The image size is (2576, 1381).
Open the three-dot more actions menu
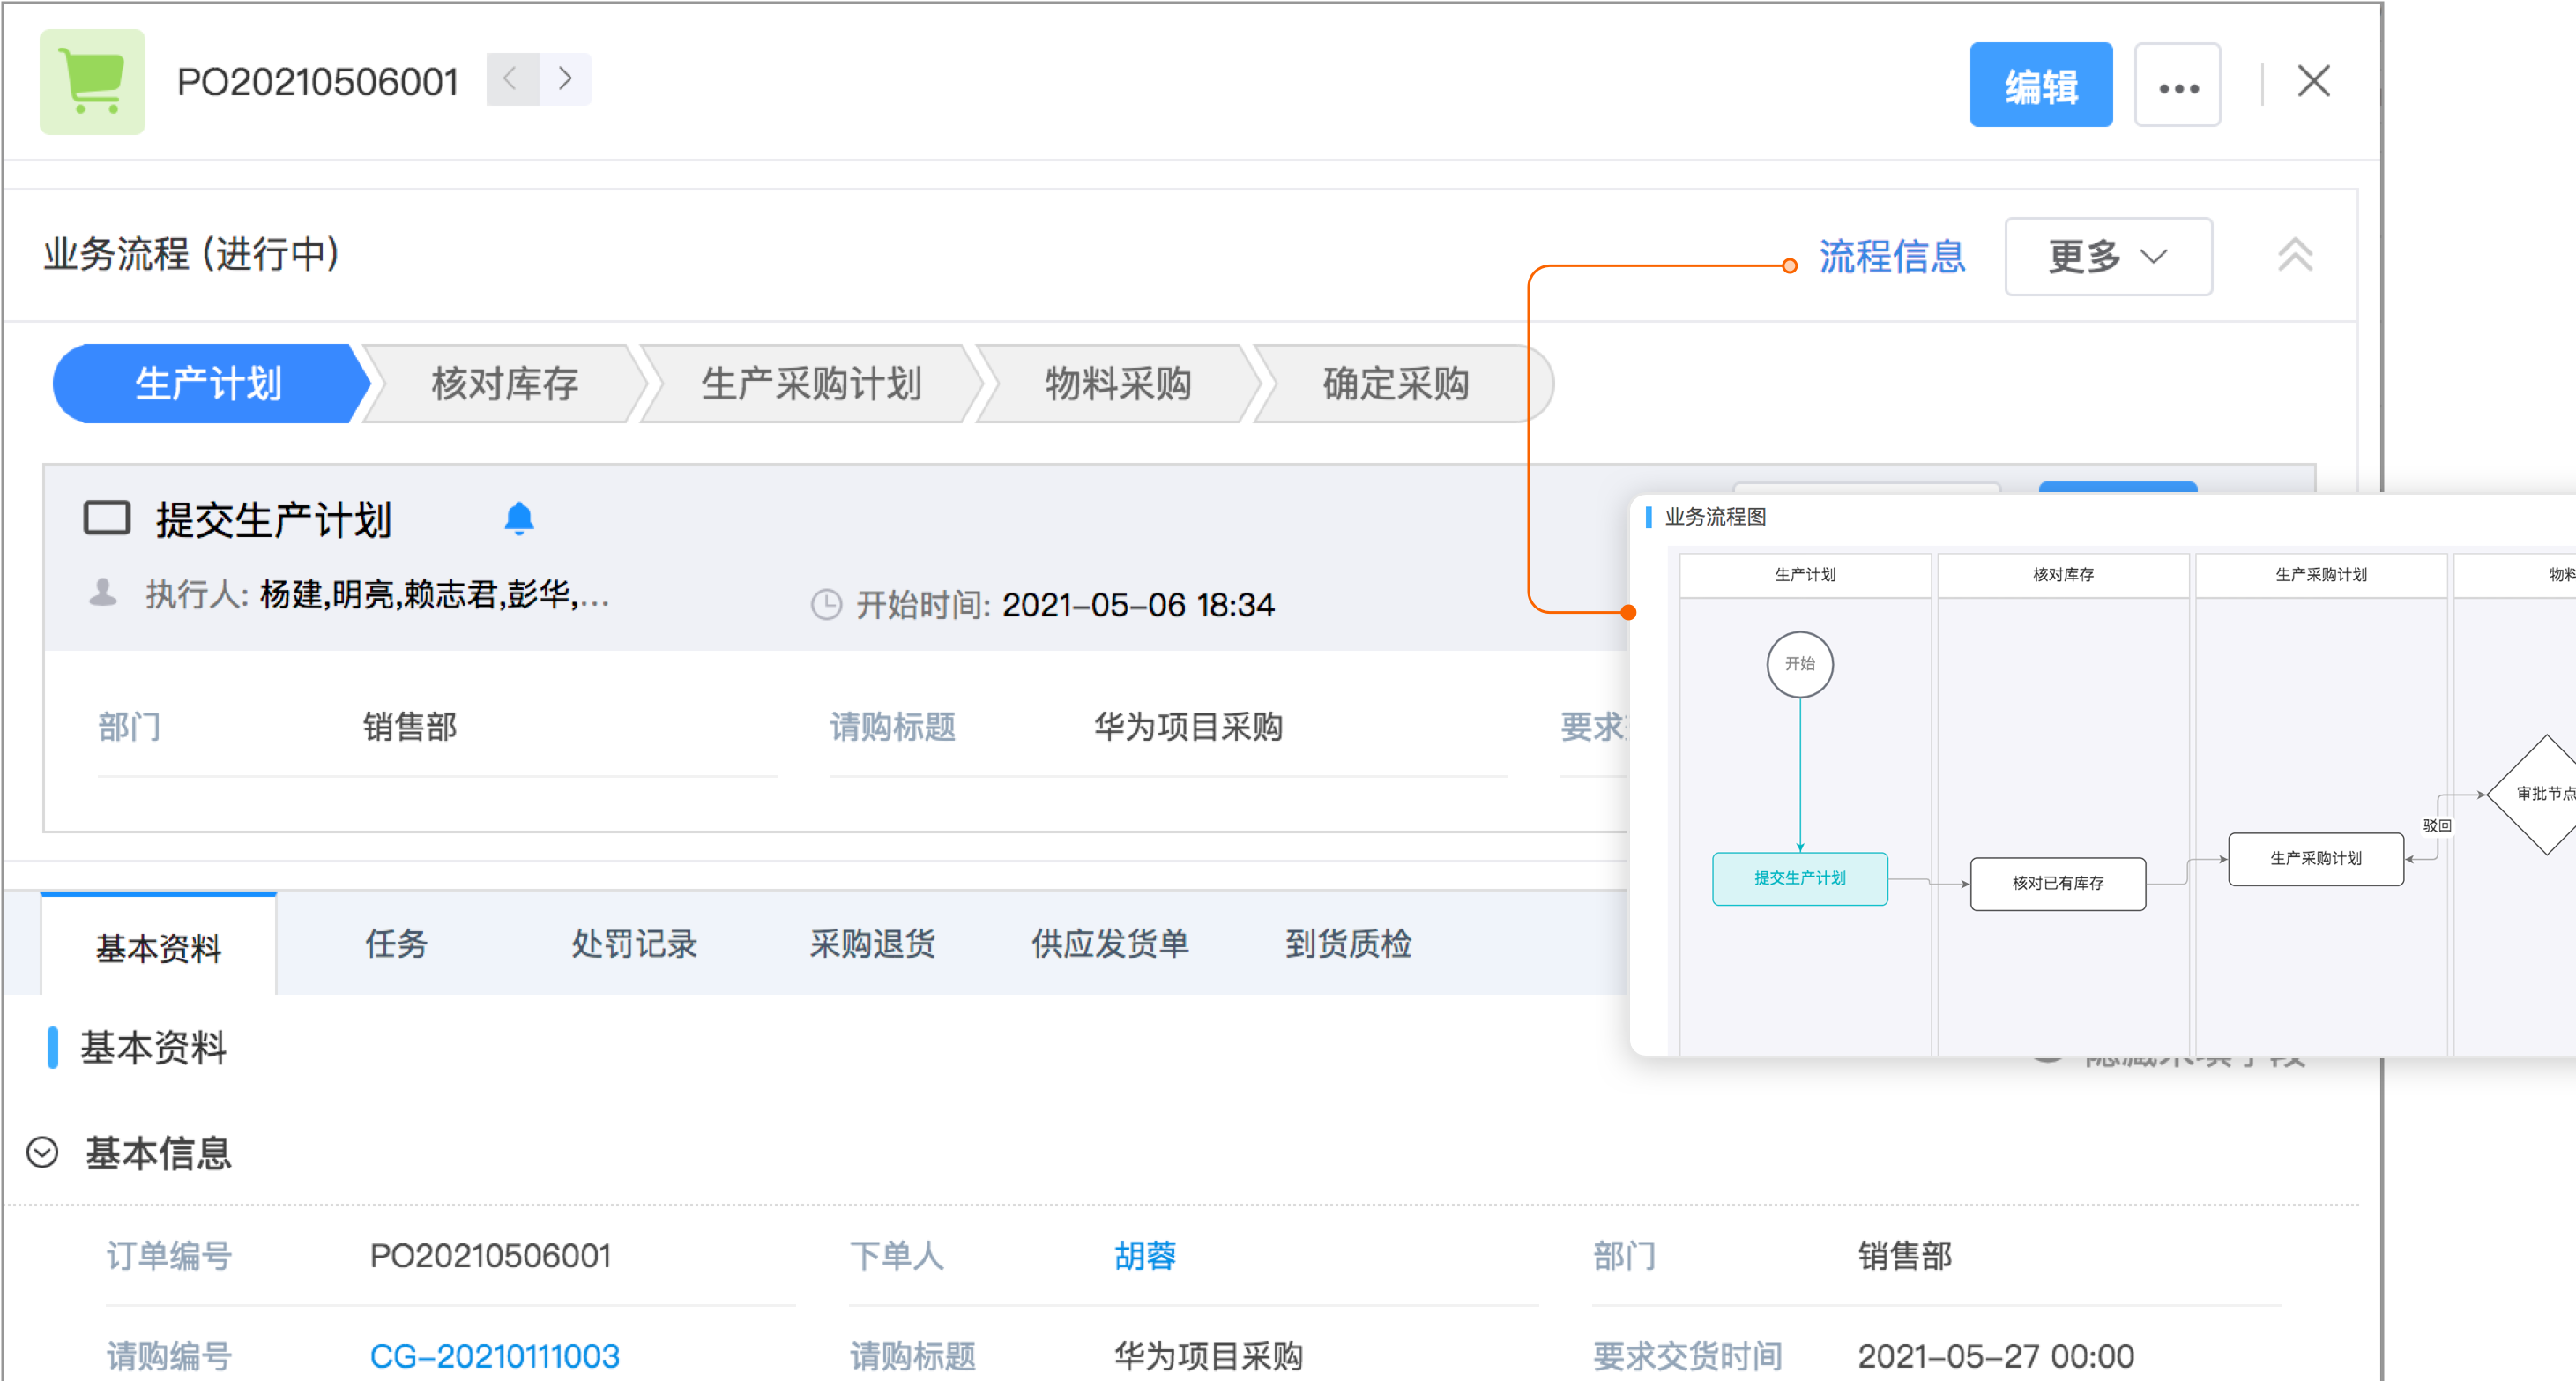pos(2177,85)
